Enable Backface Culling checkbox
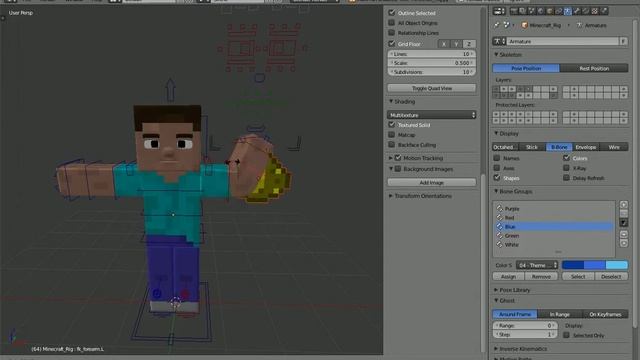This screenshot has width=640, height=360. (391, 144)
